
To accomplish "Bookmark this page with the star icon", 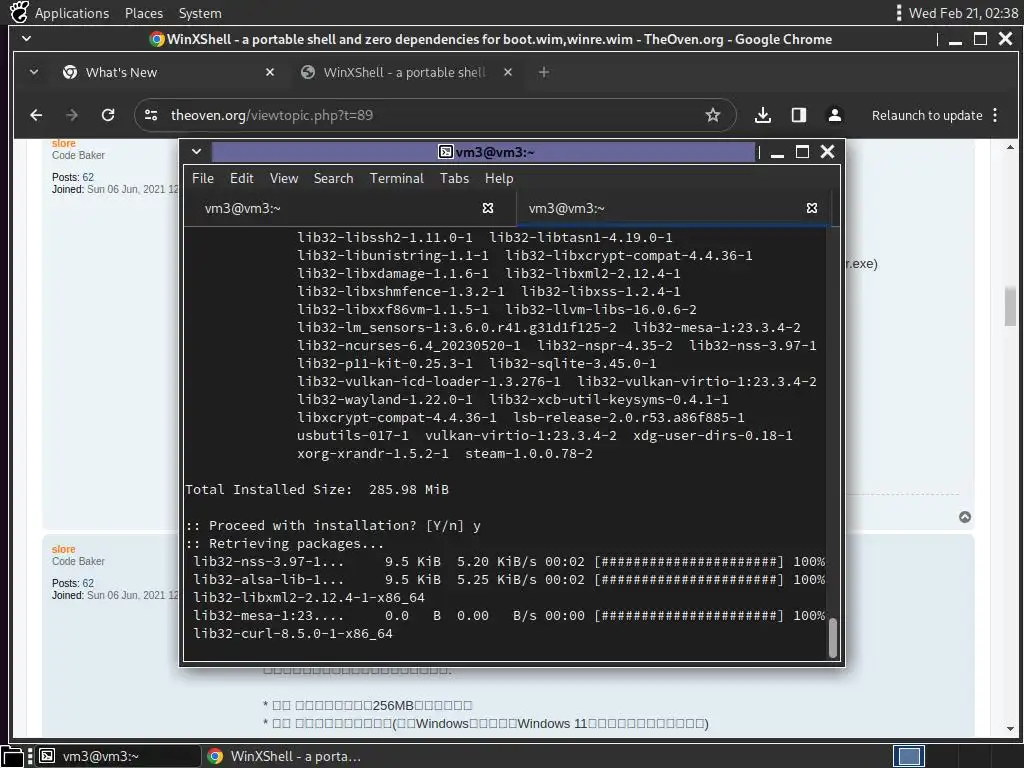I will coord(712,116).
